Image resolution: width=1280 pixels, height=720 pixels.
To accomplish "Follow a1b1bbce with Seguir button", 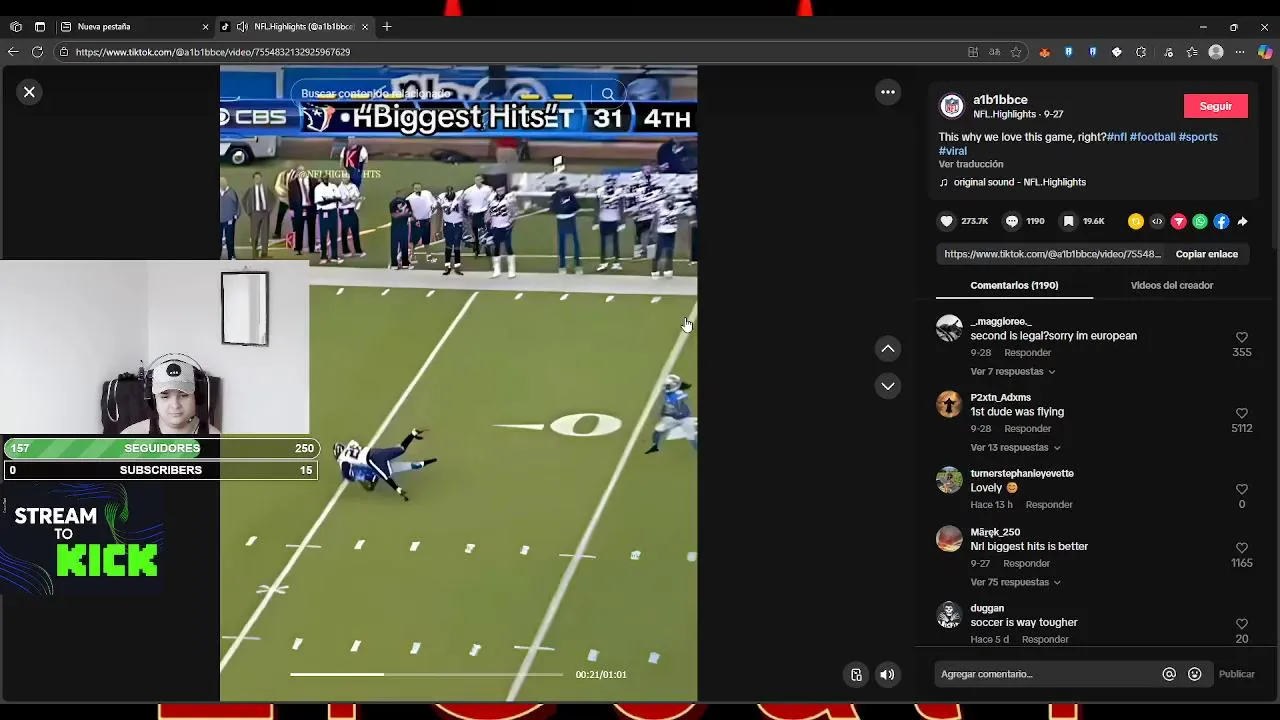I will [x=1215, y=106].
